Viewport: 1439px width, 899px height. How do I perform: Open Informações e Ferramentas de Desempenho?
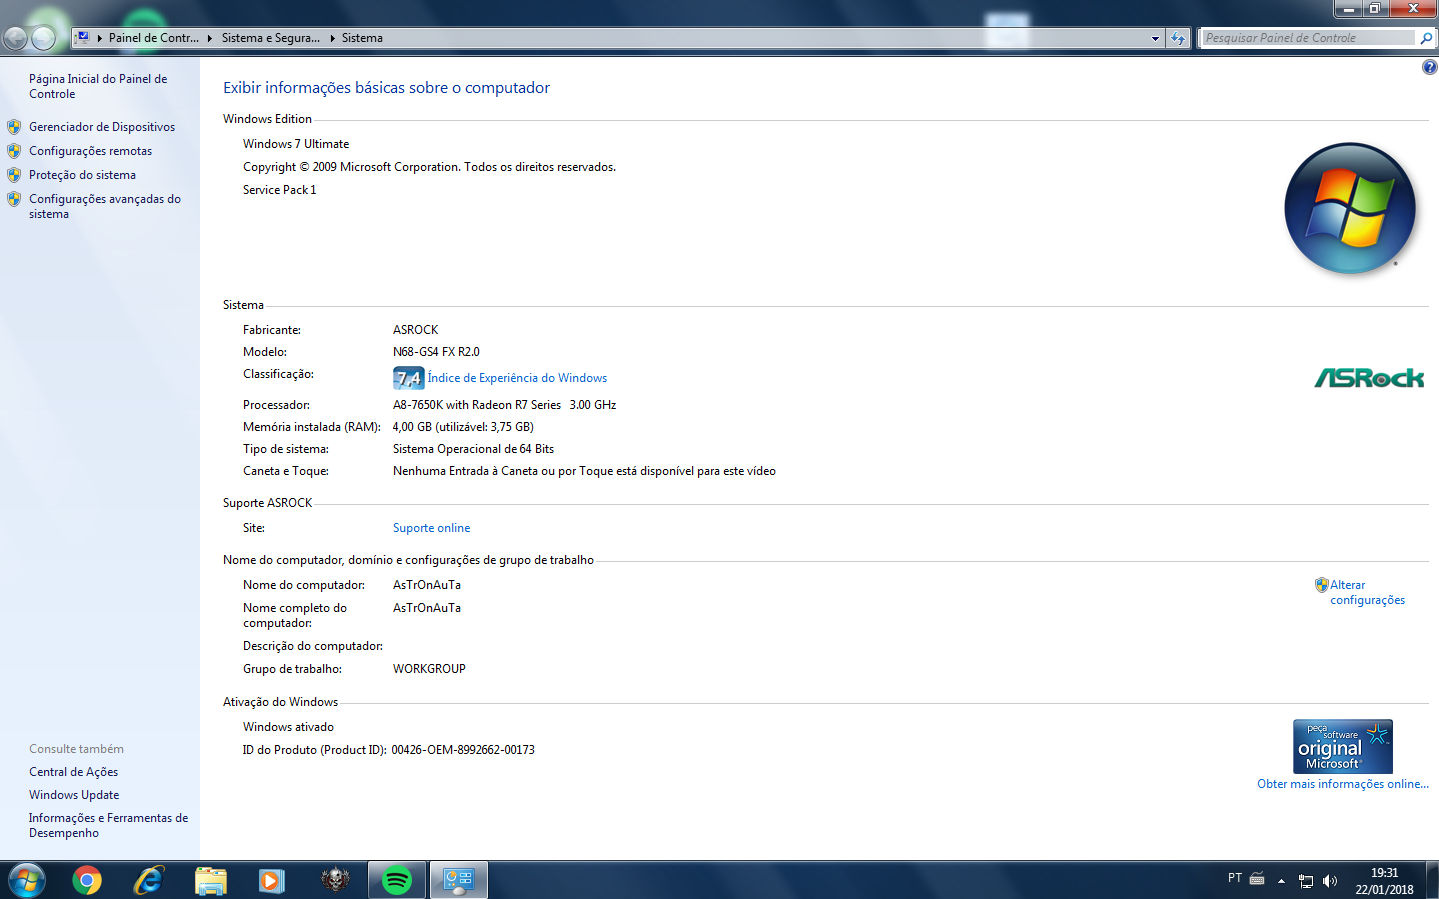click(x=108, y=825)
